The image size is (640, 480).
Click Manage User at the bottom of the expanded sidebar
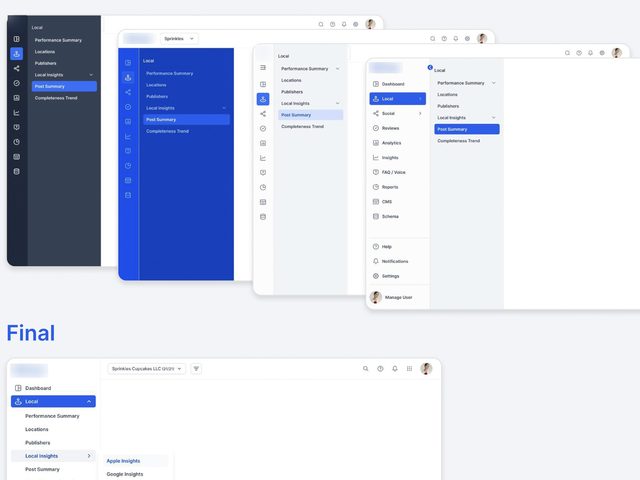point(391,297)
